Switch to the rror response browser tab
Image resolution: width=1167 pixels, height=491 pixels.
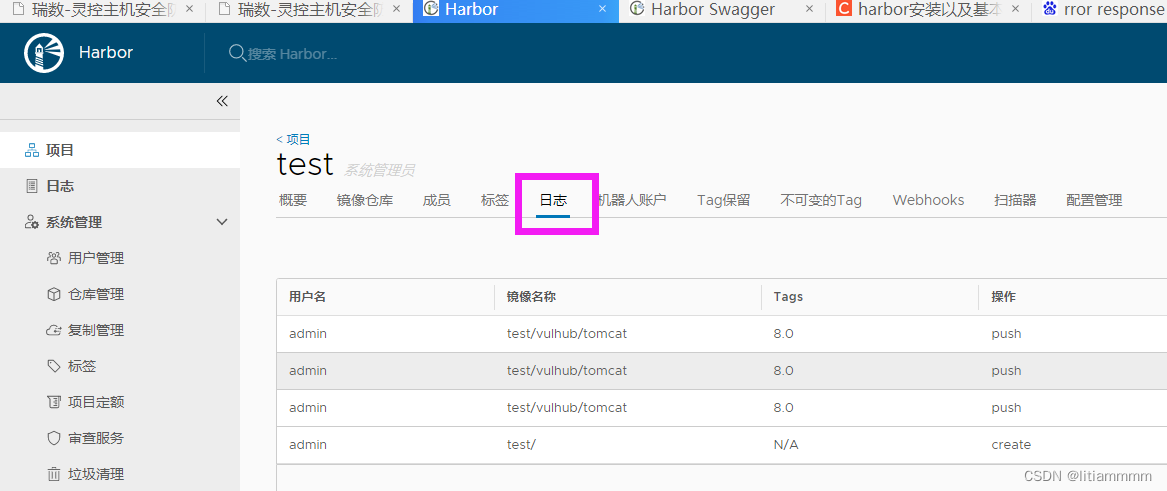(x=1100, y=10)
